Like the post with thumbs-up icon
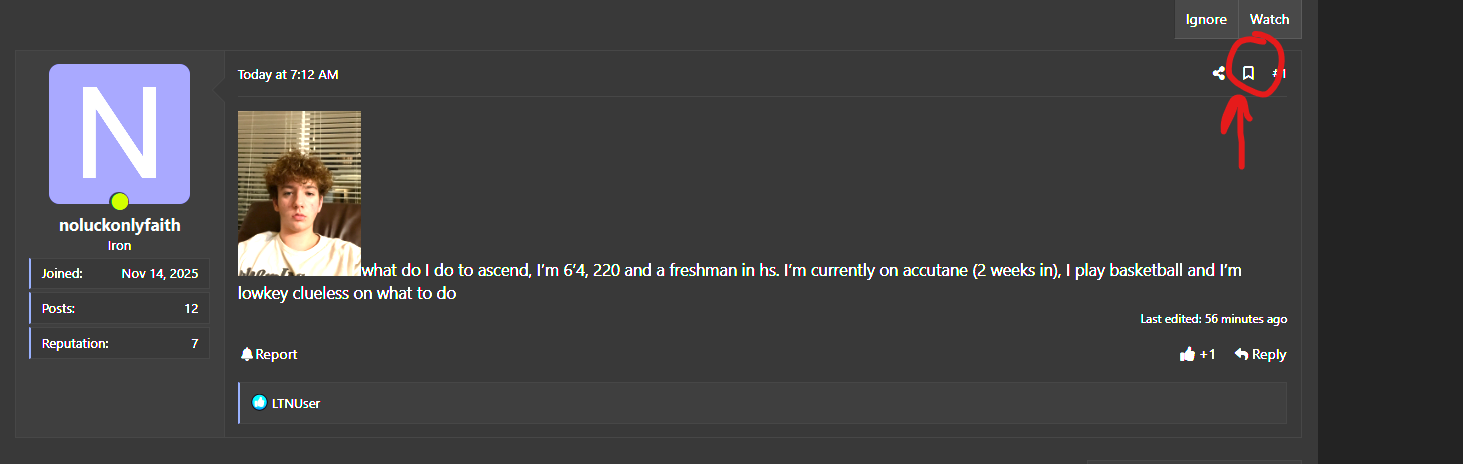The width and height of the screenshot is (1463, 464). coord(1188,354)
